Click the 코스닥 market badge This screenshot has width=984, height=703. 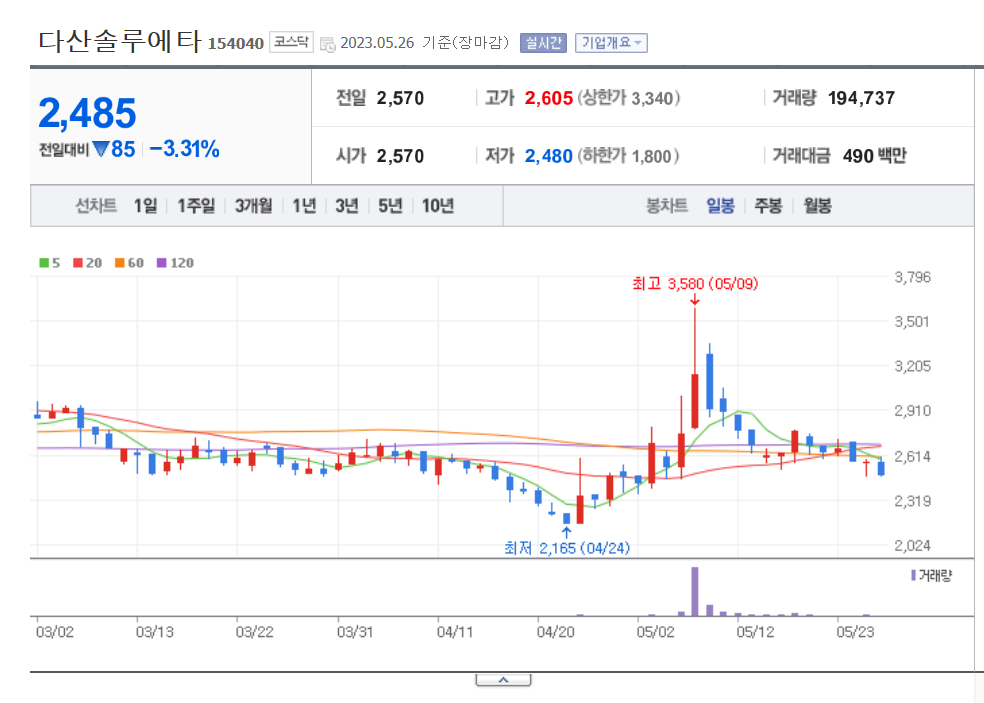[291, 42]
